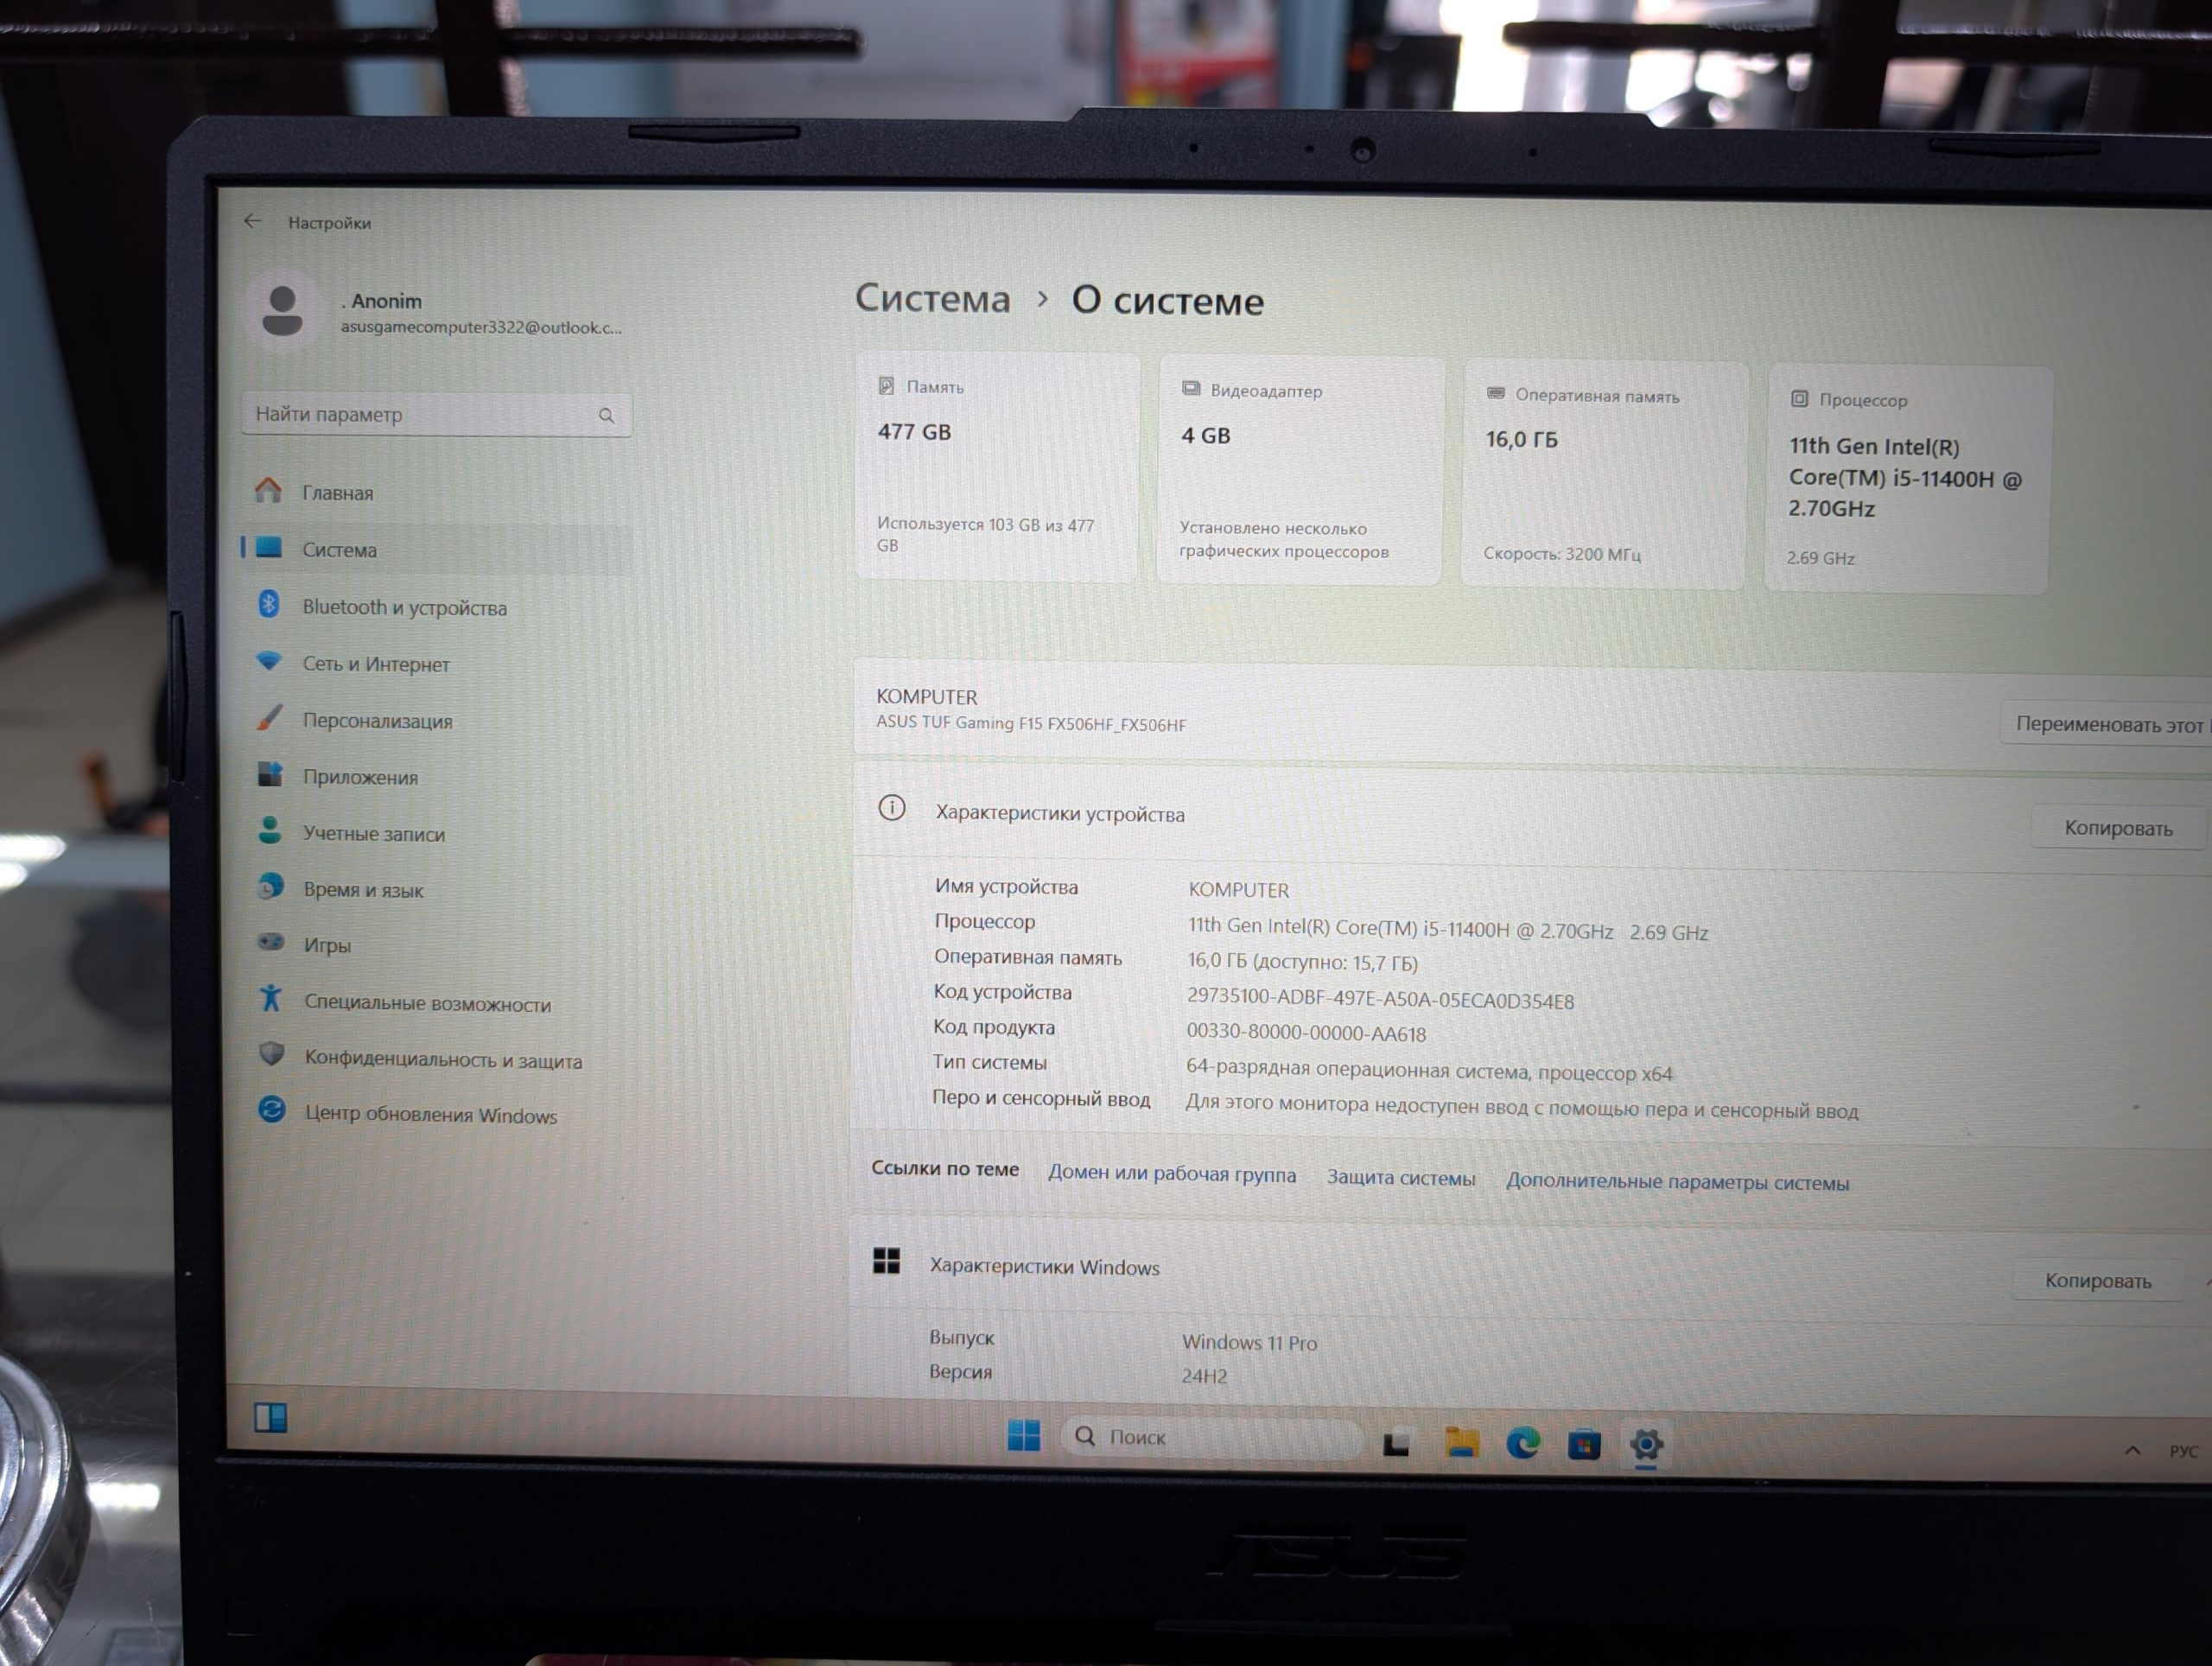Open Дополнительные параметры системы link

1677,1182
